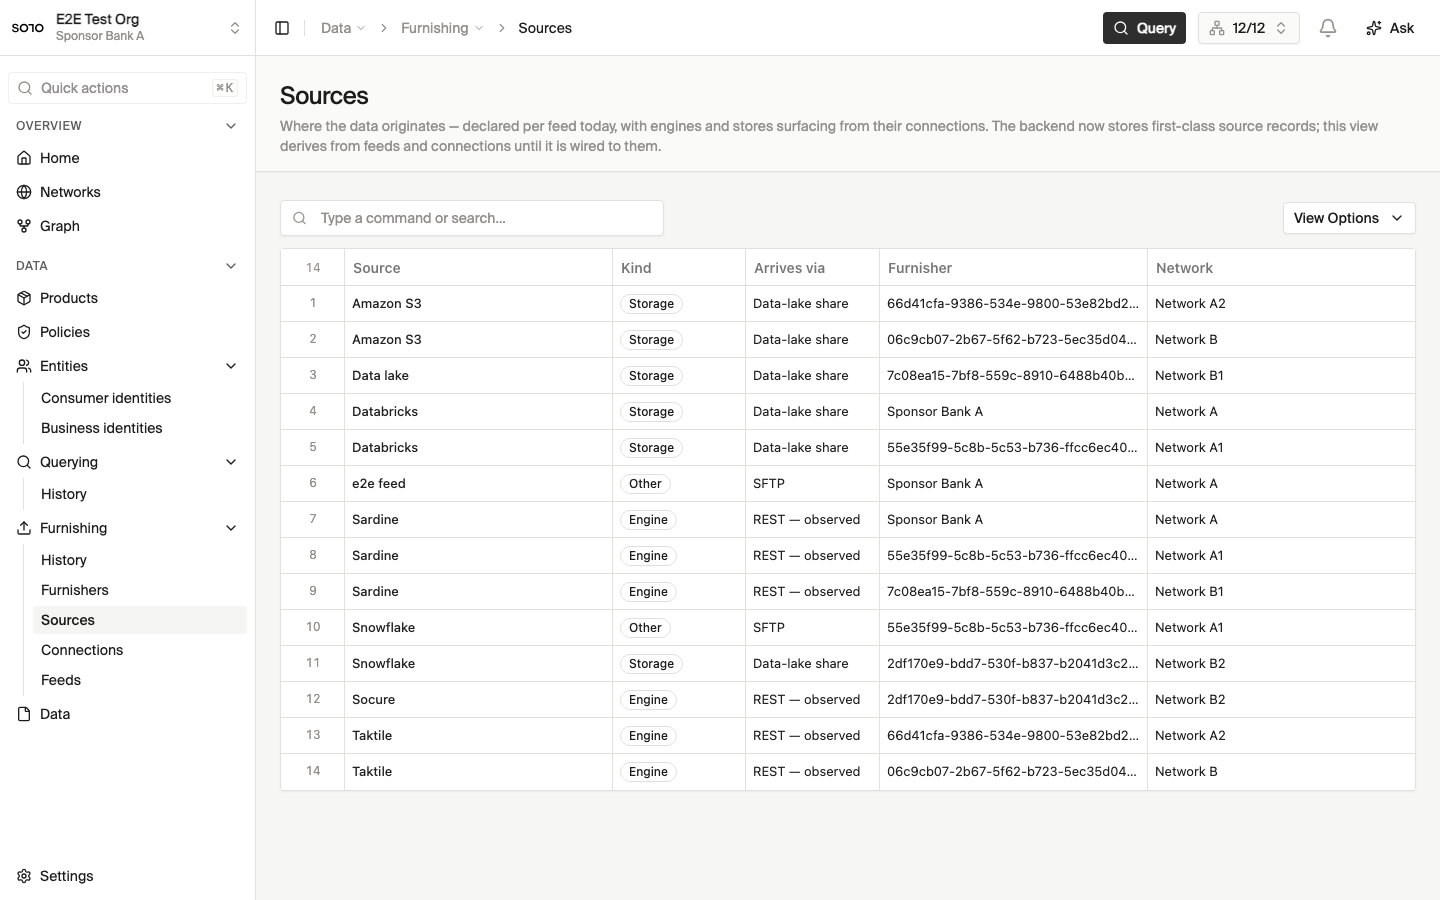
Task: Click the Querying magnifier icon
Action: point(24,462)
